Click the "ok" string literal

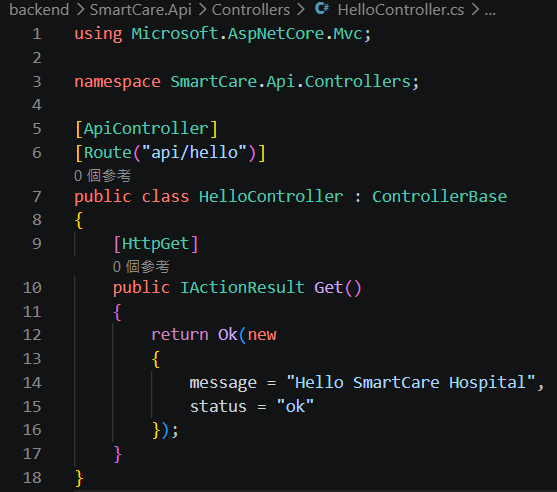pyautogui.click(x=295, y=406)
